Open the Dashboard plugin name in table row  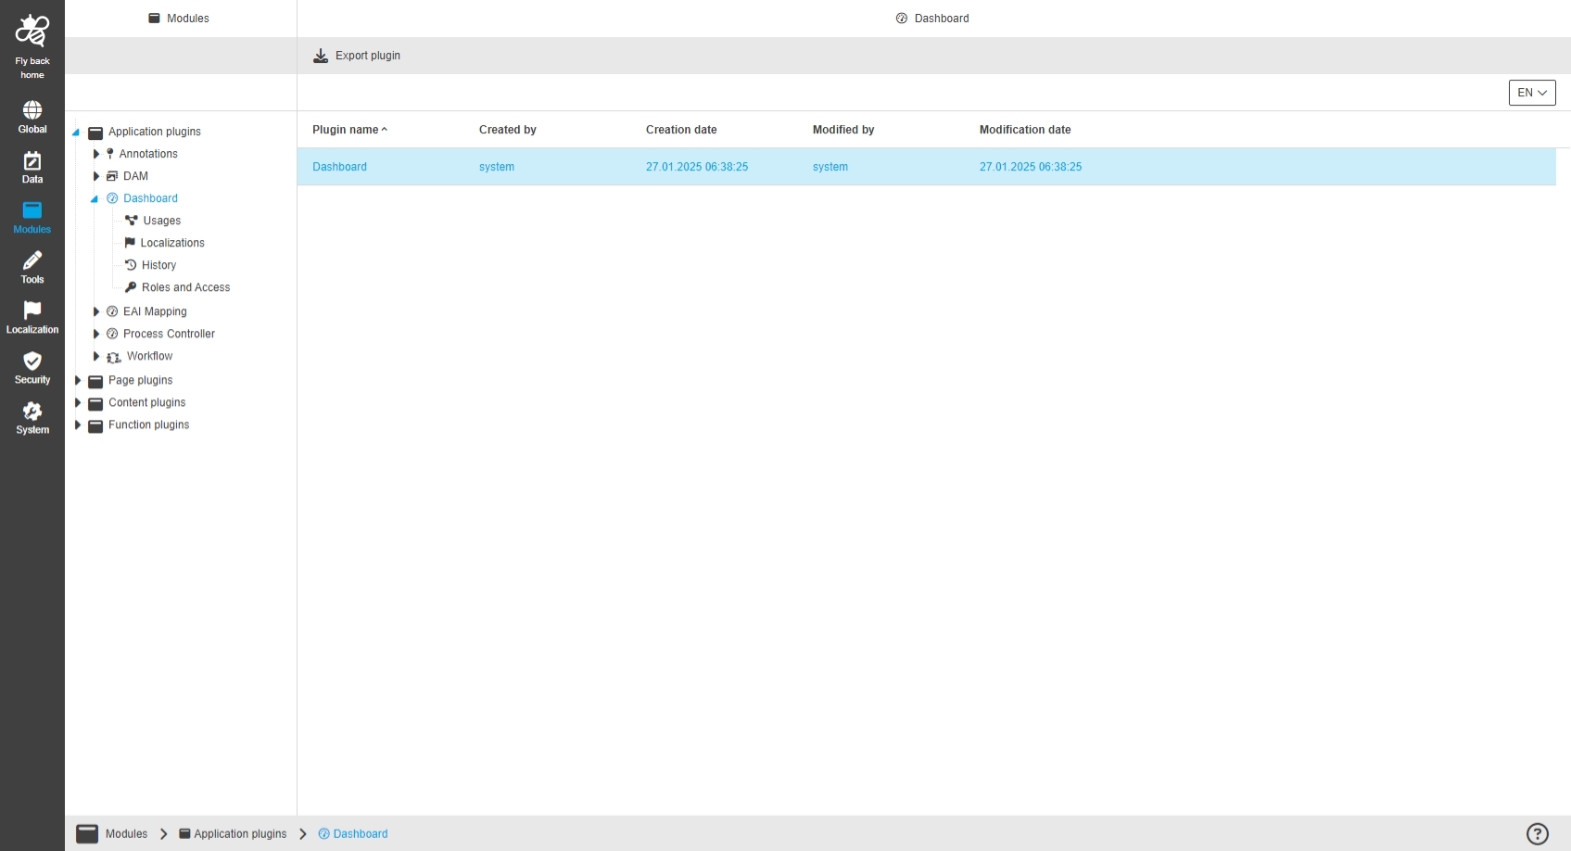click(339, 167)
